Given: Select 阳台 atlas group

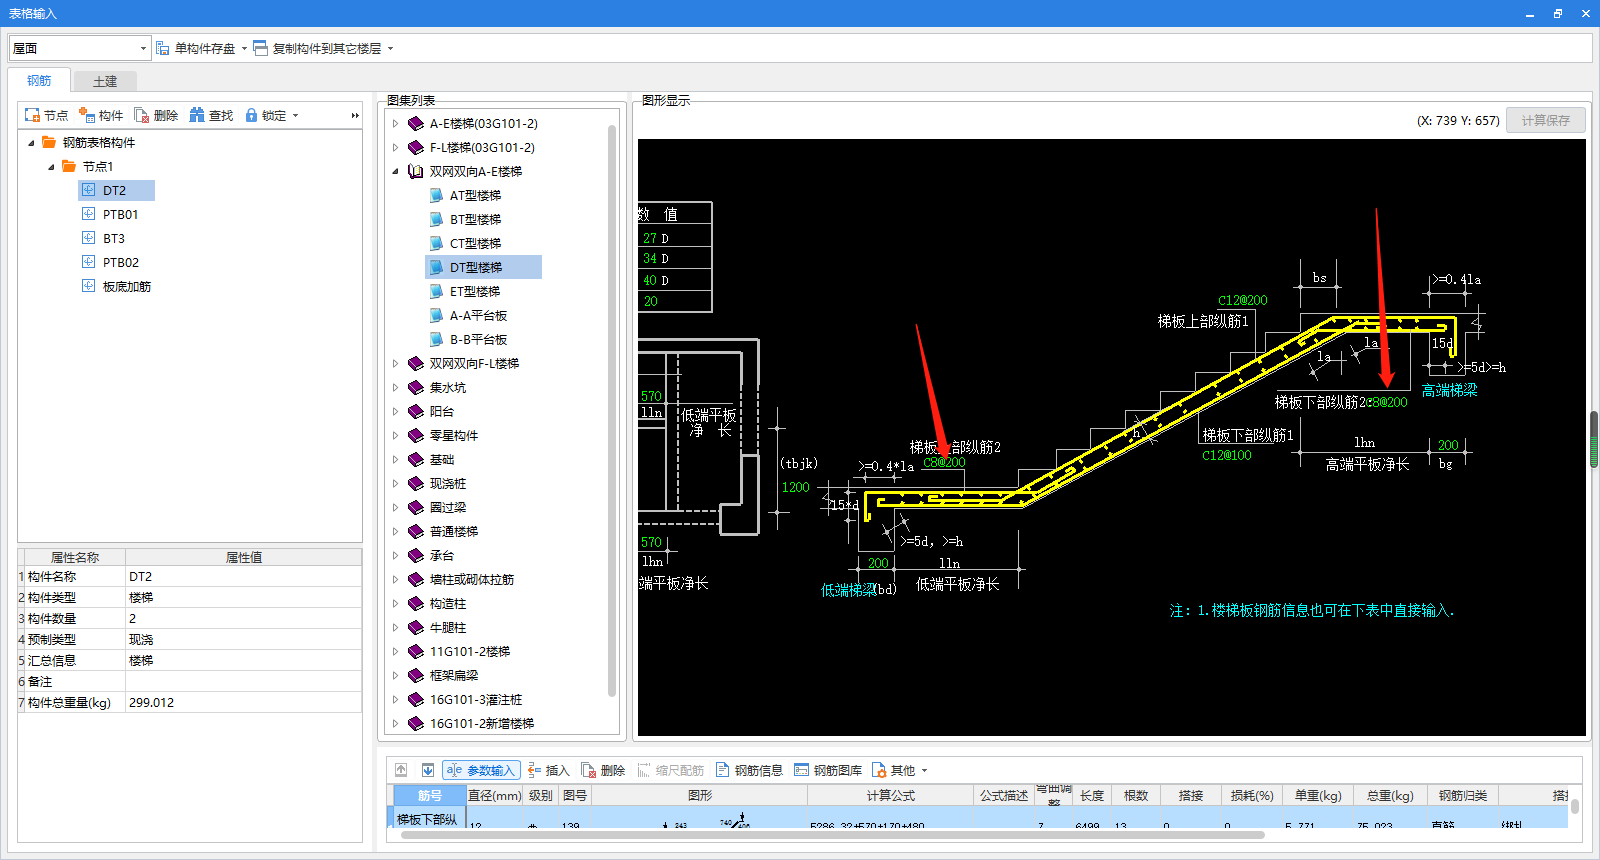Looking at the screenshot, I should click(442, 412).
